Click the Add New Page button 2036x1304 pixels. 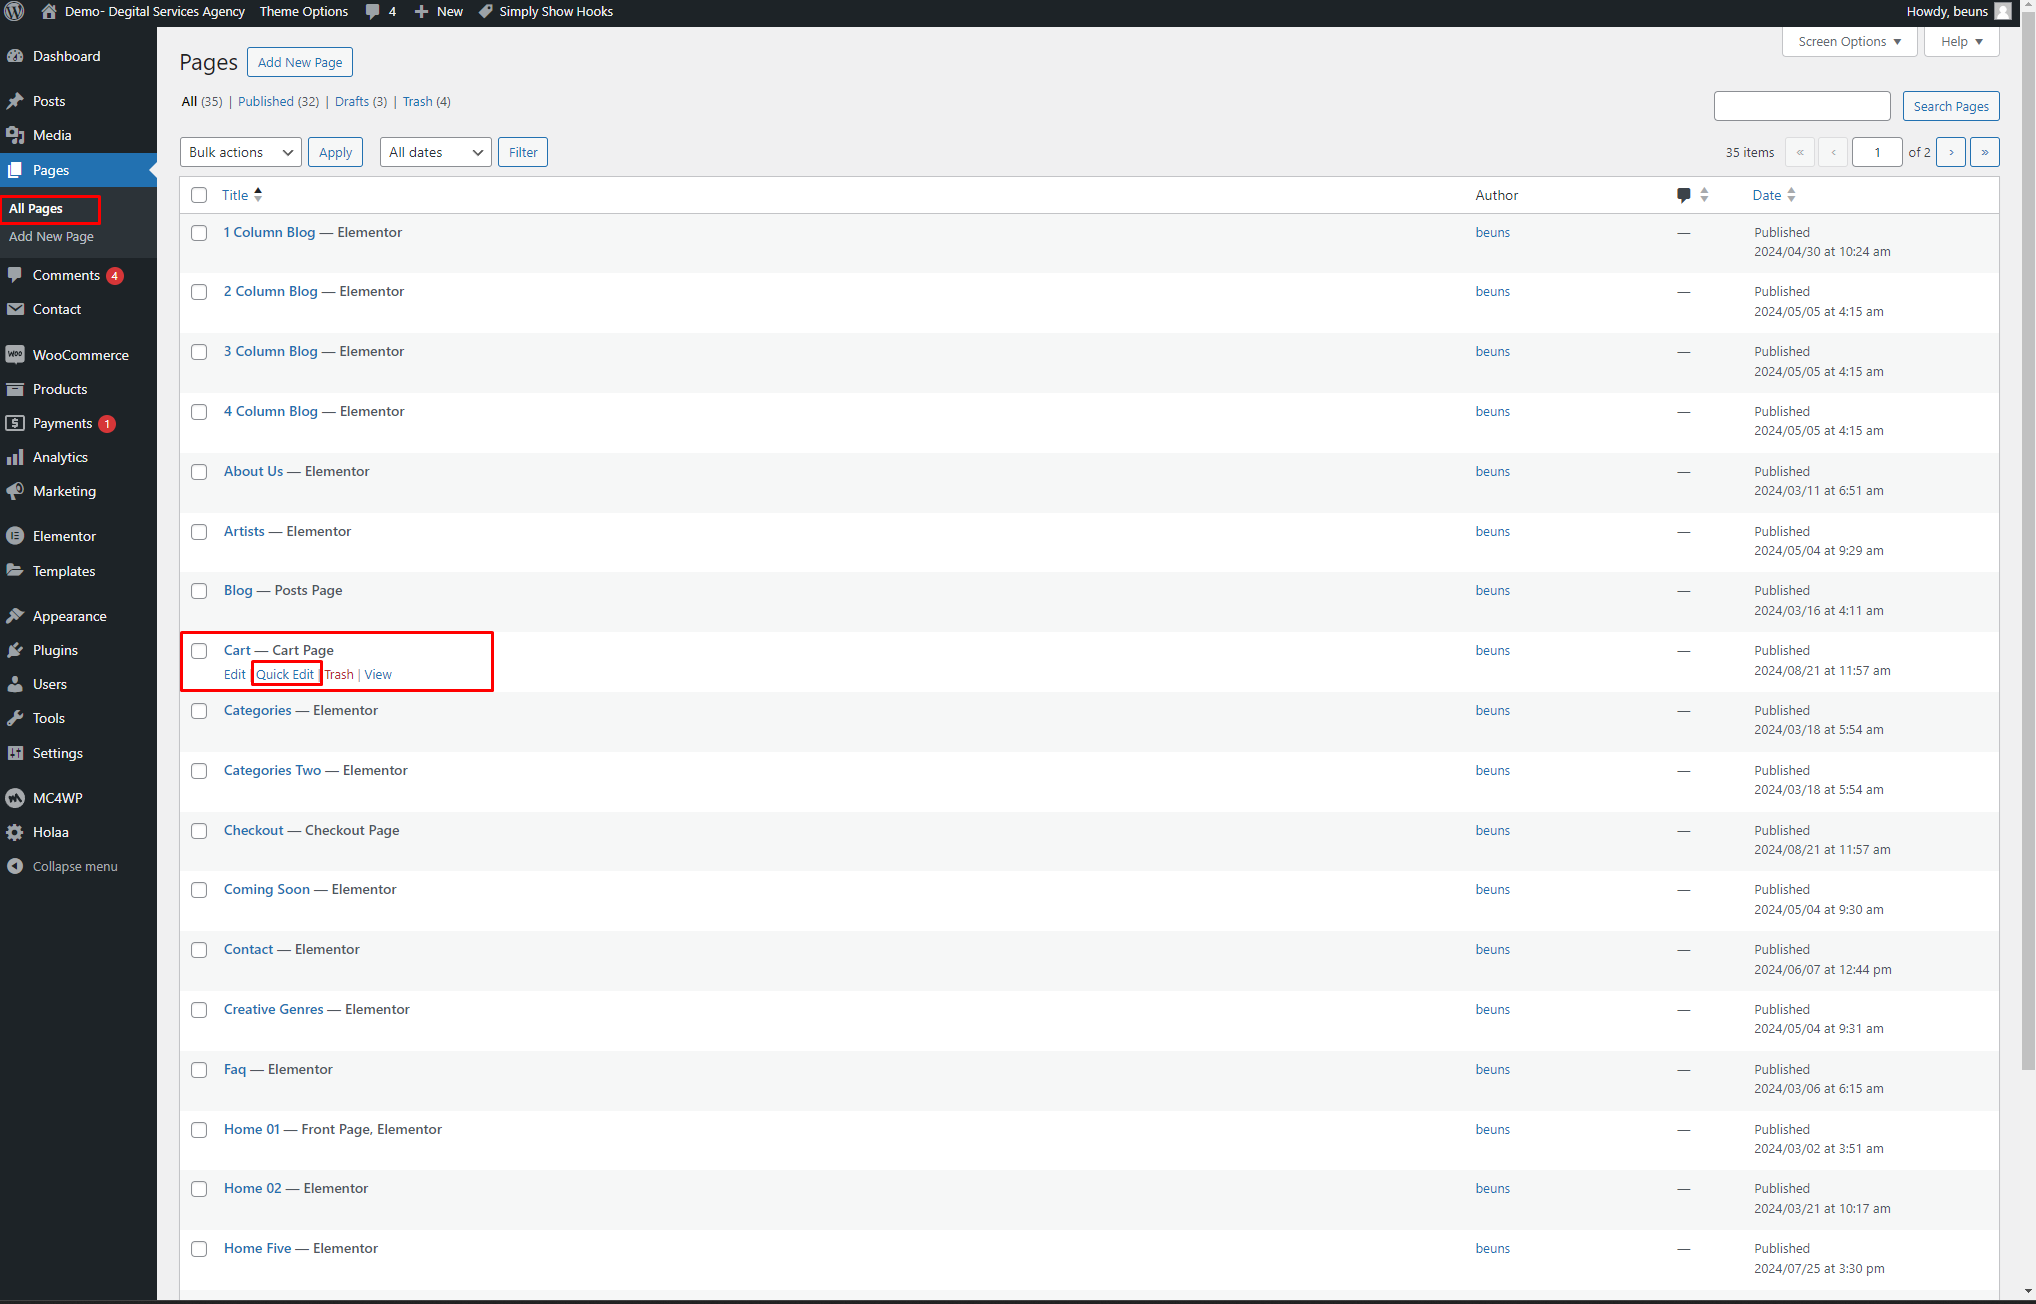(300, 62)
